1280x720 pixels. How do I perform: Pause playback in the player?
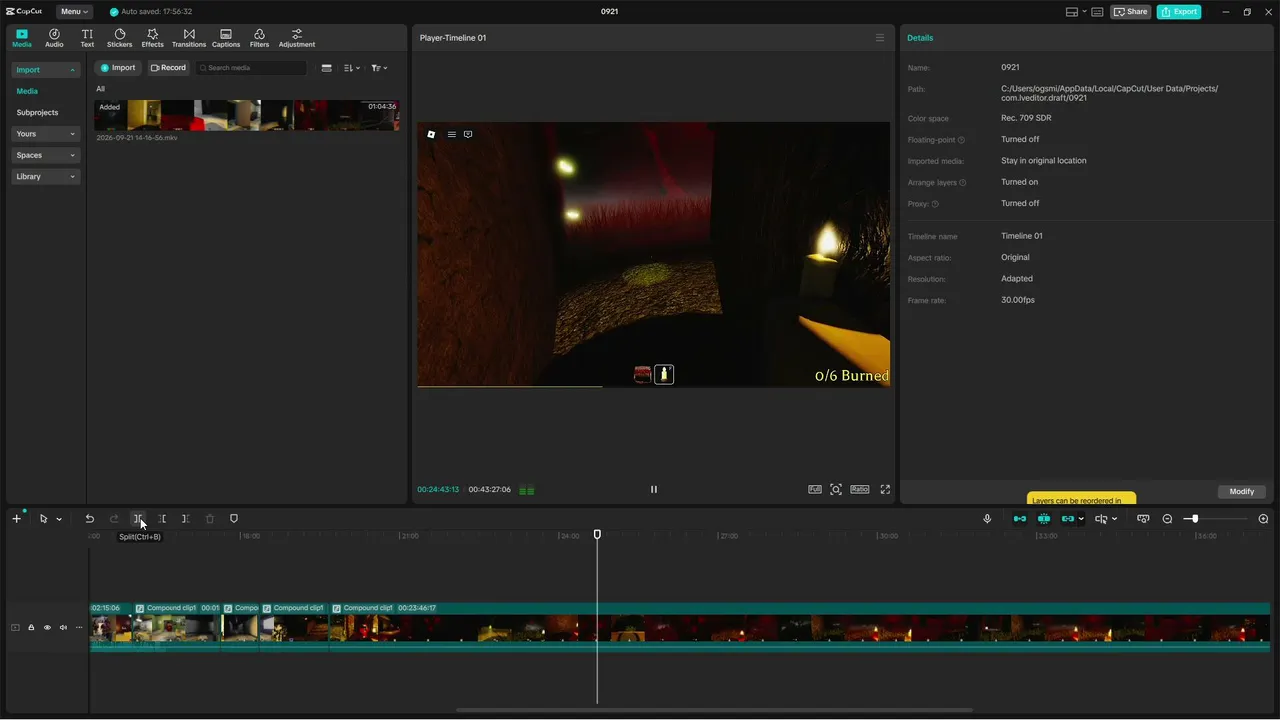[x=654, y=489]
